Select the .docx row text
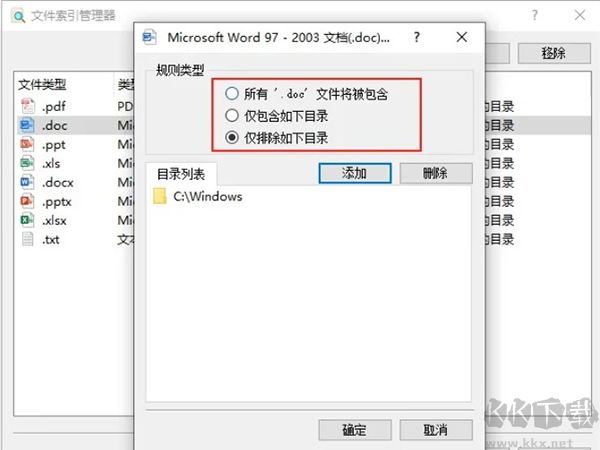Image resolution: width=600 pixels, height=450 pixels. coord(57,183)
